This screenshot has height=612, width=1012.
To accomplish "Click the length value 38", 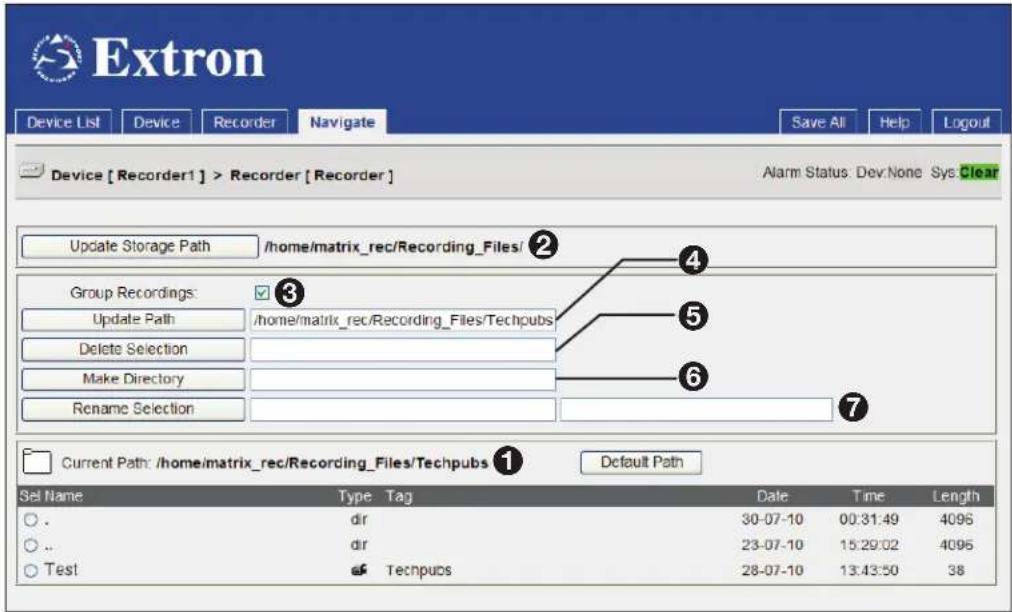I will [955, 571].
